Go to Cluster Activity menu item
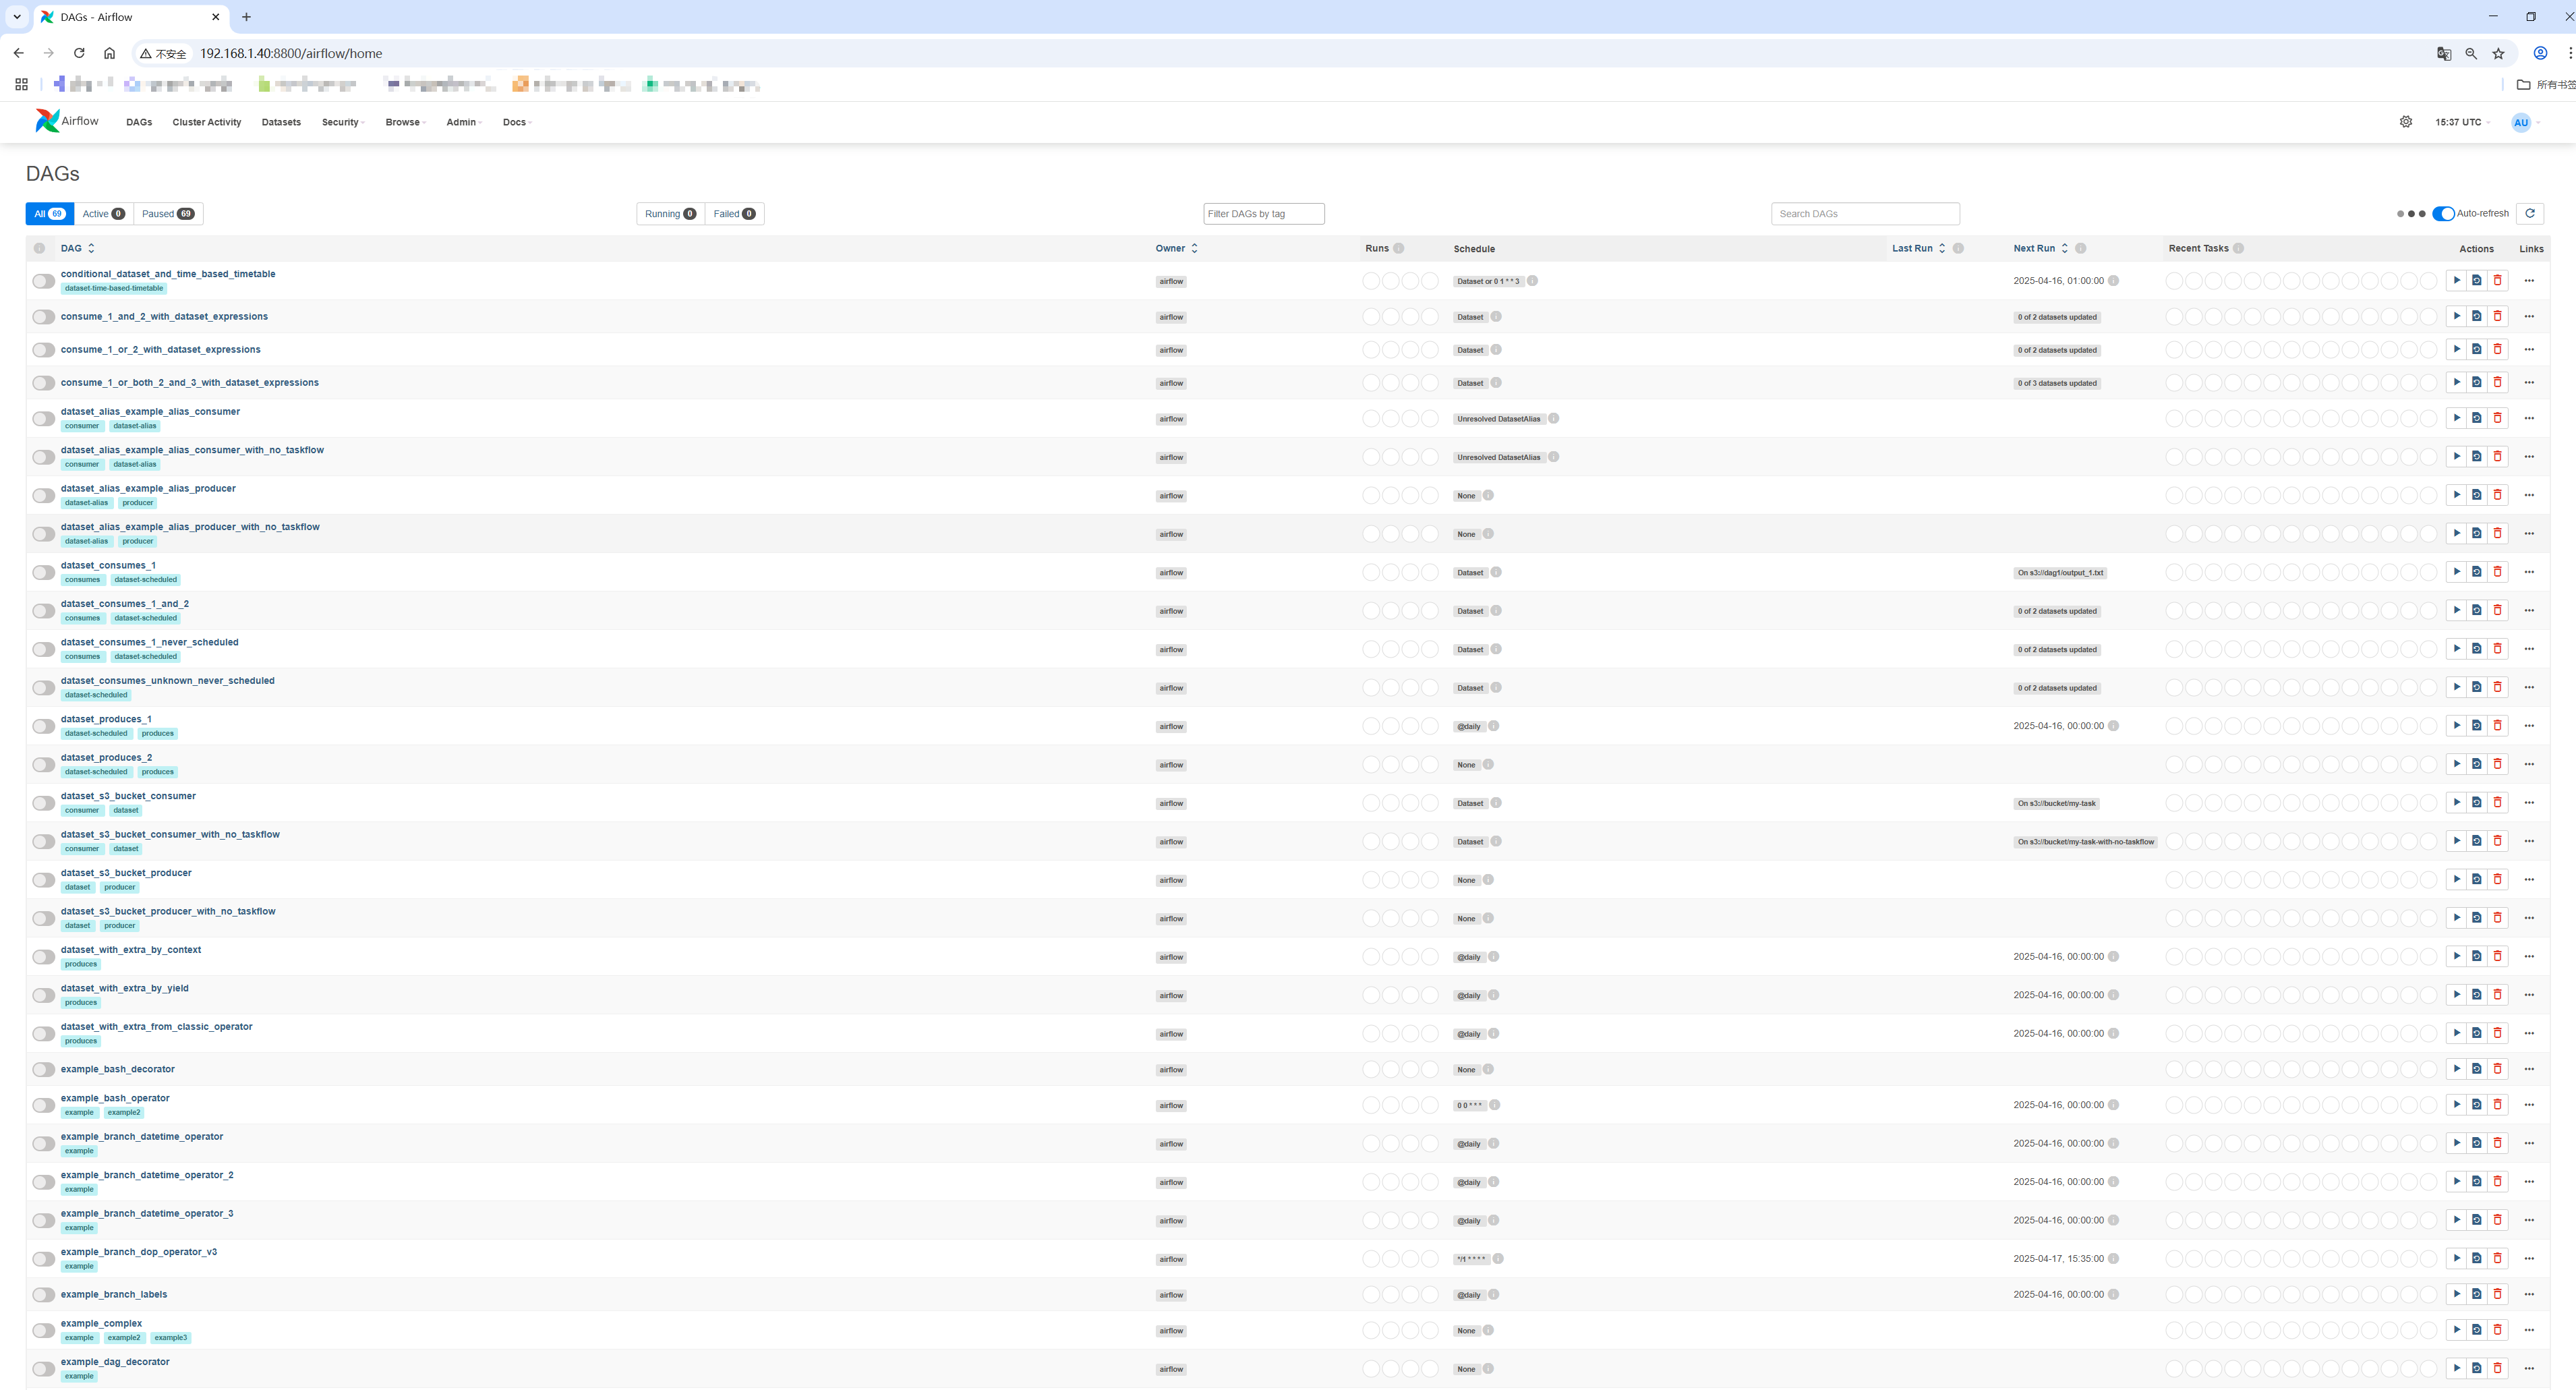Viewport: 2576px width, 1390px height. coord(206,122)
